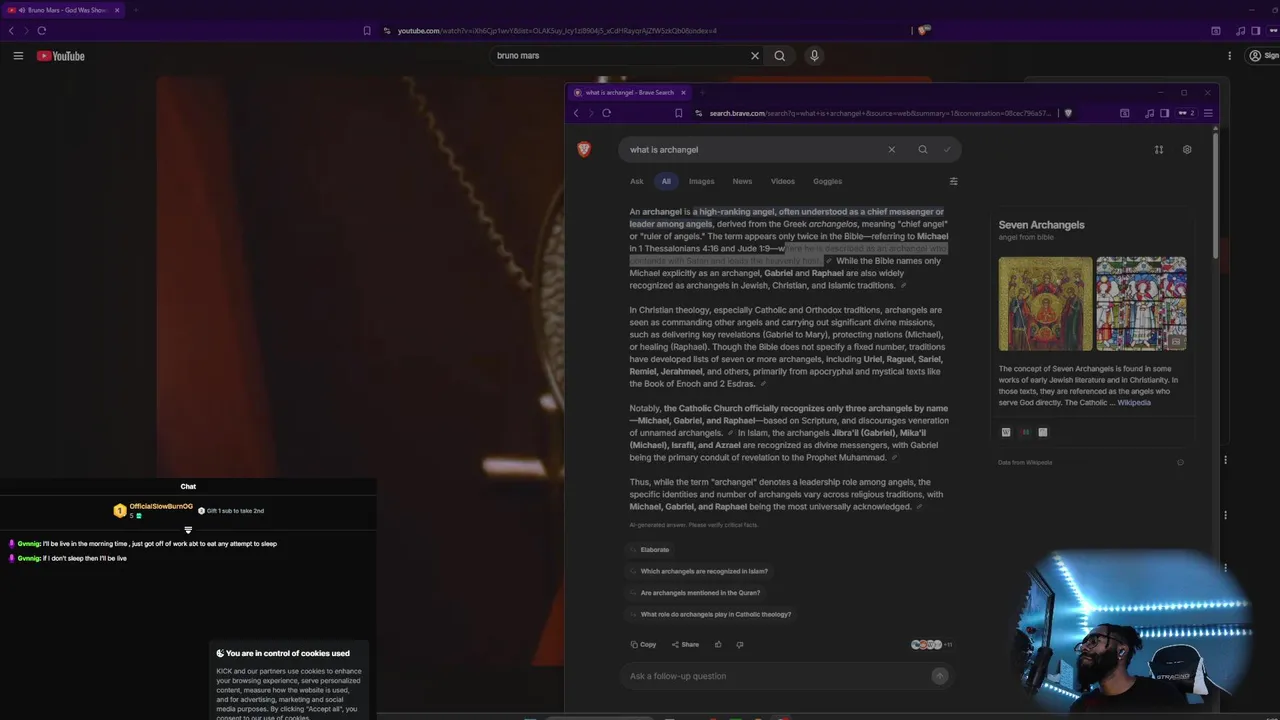Click Gvnnig's message "if I don't sleep then I'll be live"
The height and width of the screenshot is (720, 1280).
85,558
